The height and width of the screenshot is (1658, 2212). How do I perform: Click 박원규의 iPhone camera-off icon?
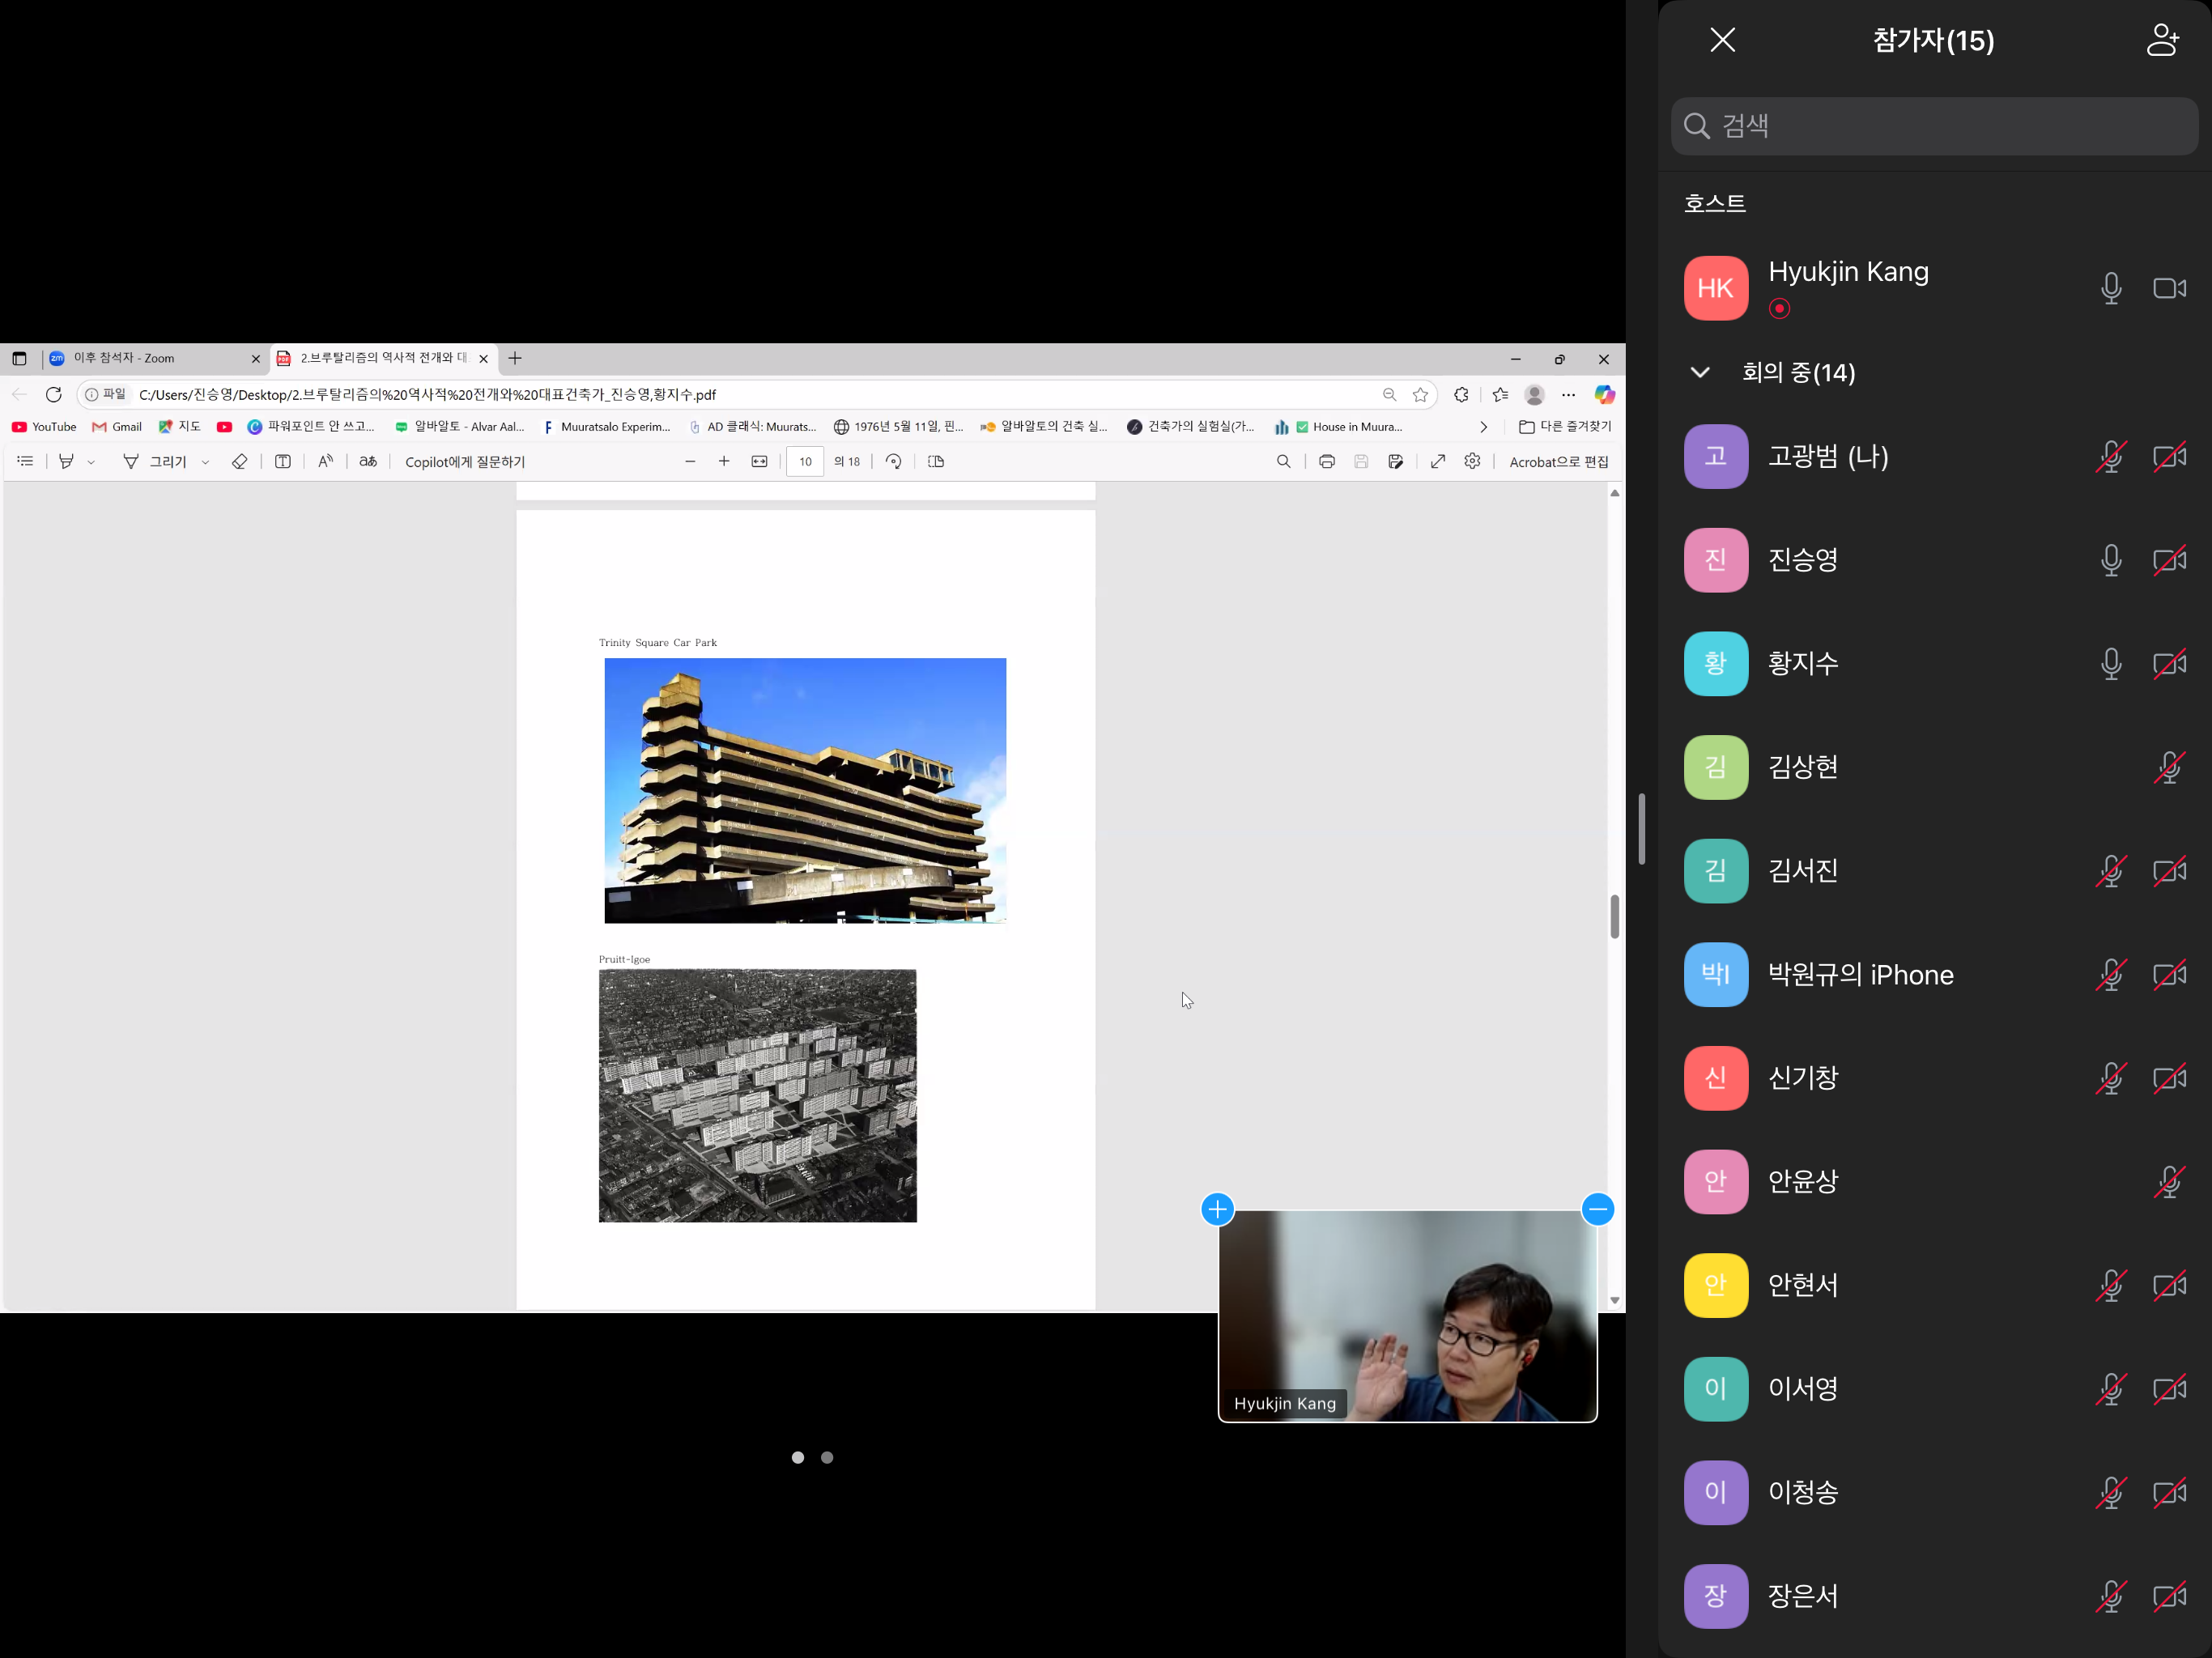coord(2169,975)
